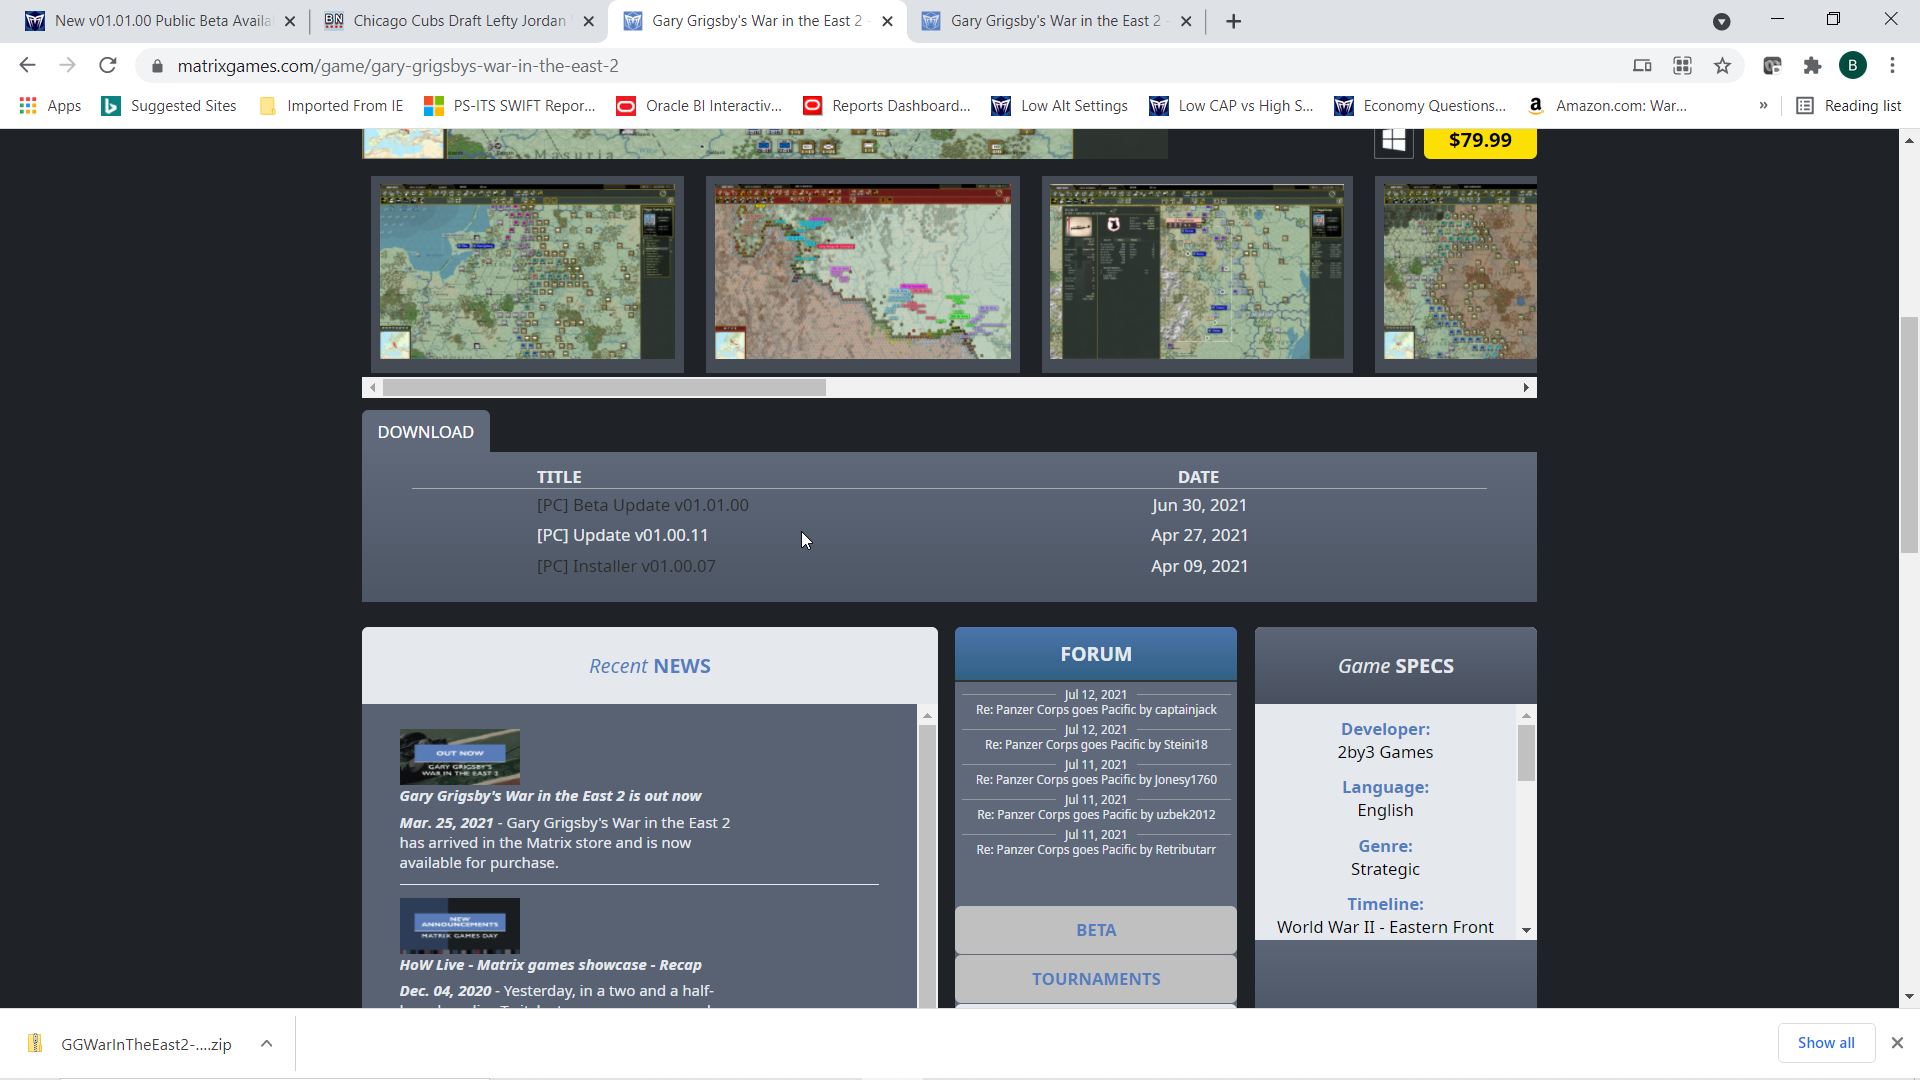Screen dimensions: 1920x1080
Task: Click the BETA forum button
Action: [1095, 930]
